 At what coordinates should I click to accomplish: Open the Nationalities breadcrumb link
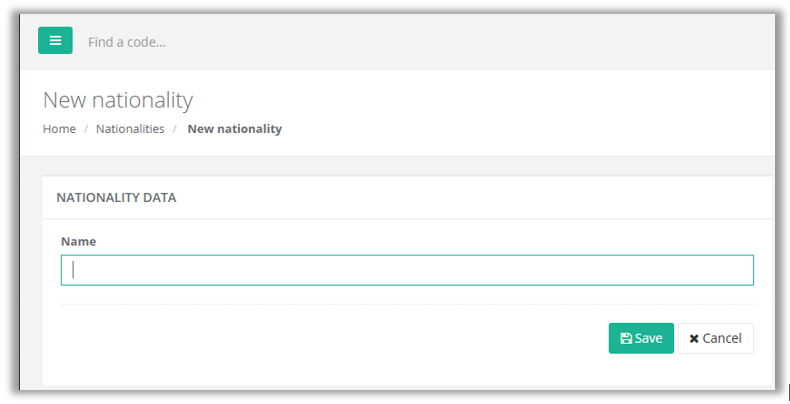point(130,129)
